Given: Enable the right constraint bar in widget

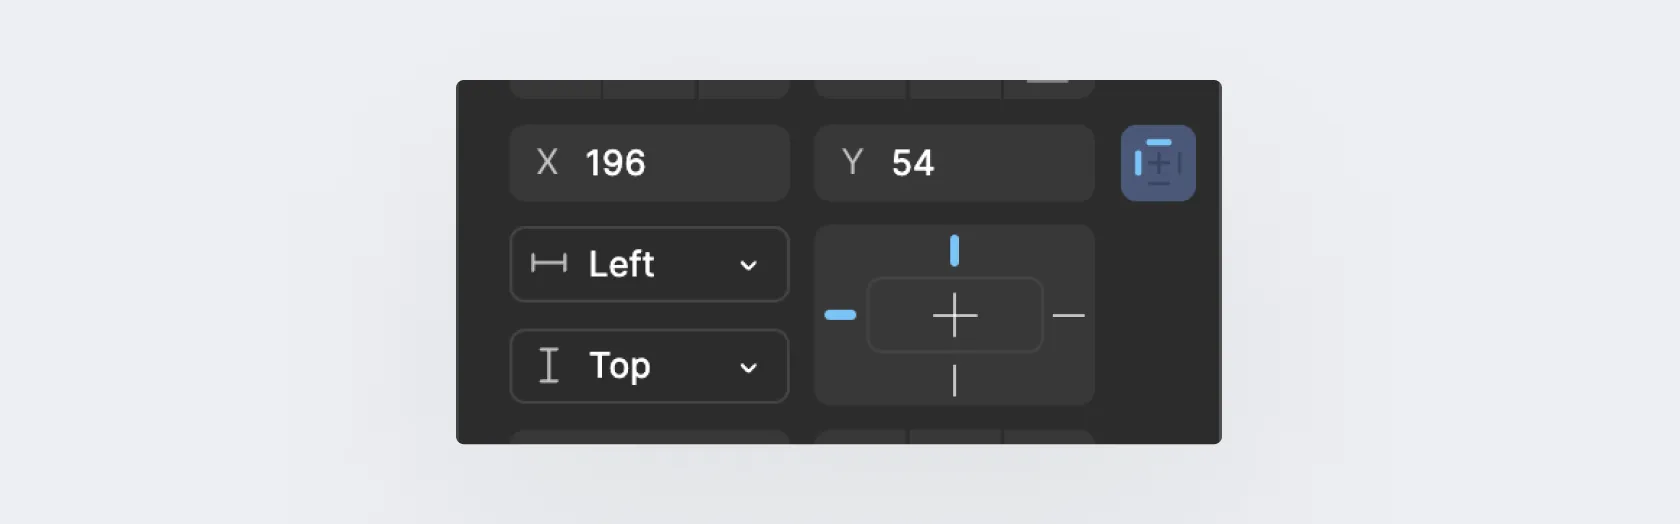Looking at the screenshot, I should pyautogui.click(x=1069, y=315).
